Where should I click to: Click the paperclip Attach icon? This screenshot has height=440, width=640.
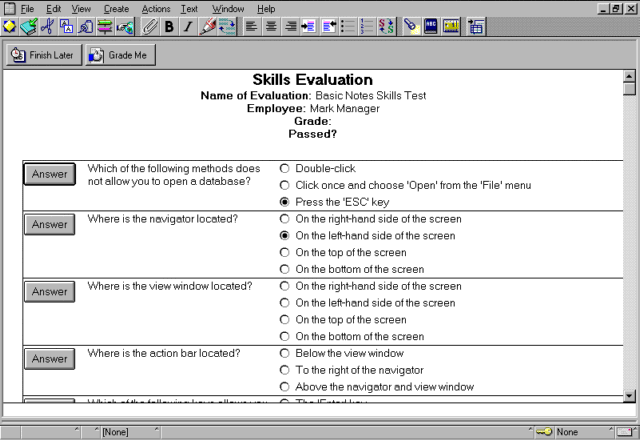tap(149, 27)
